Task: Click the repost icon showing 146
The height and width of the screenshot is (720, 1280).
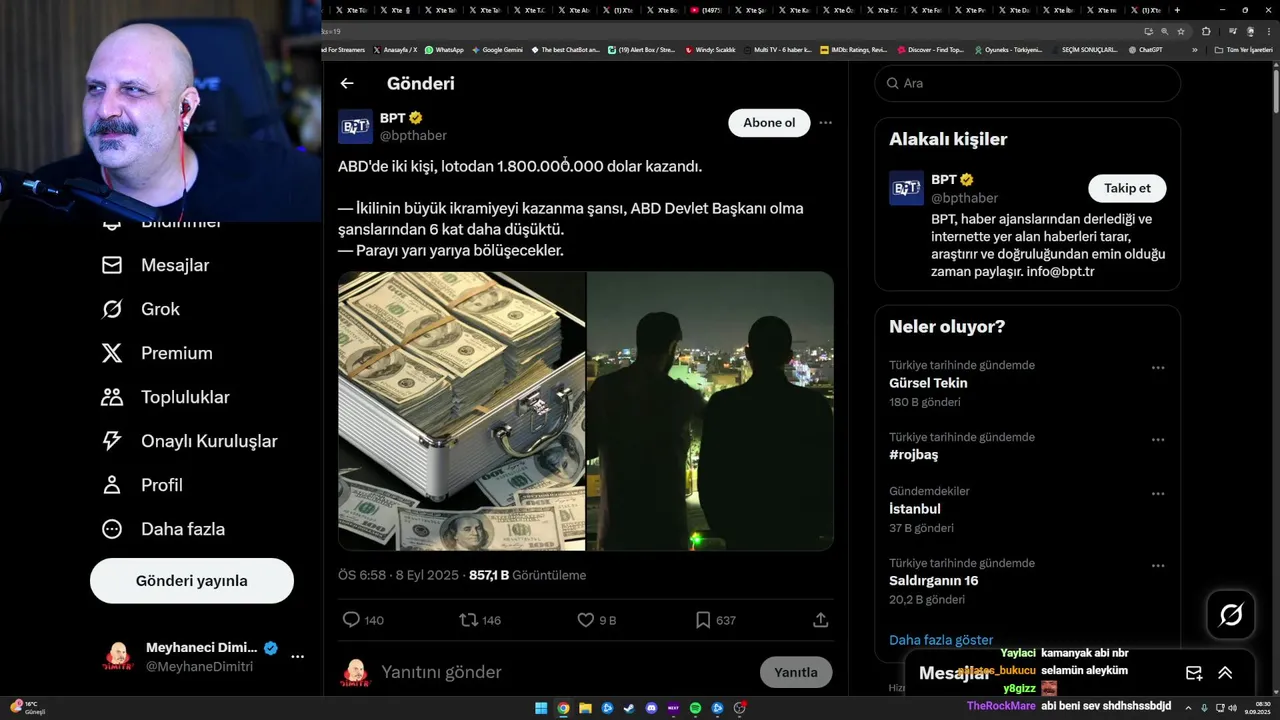Action: [468, 620]
